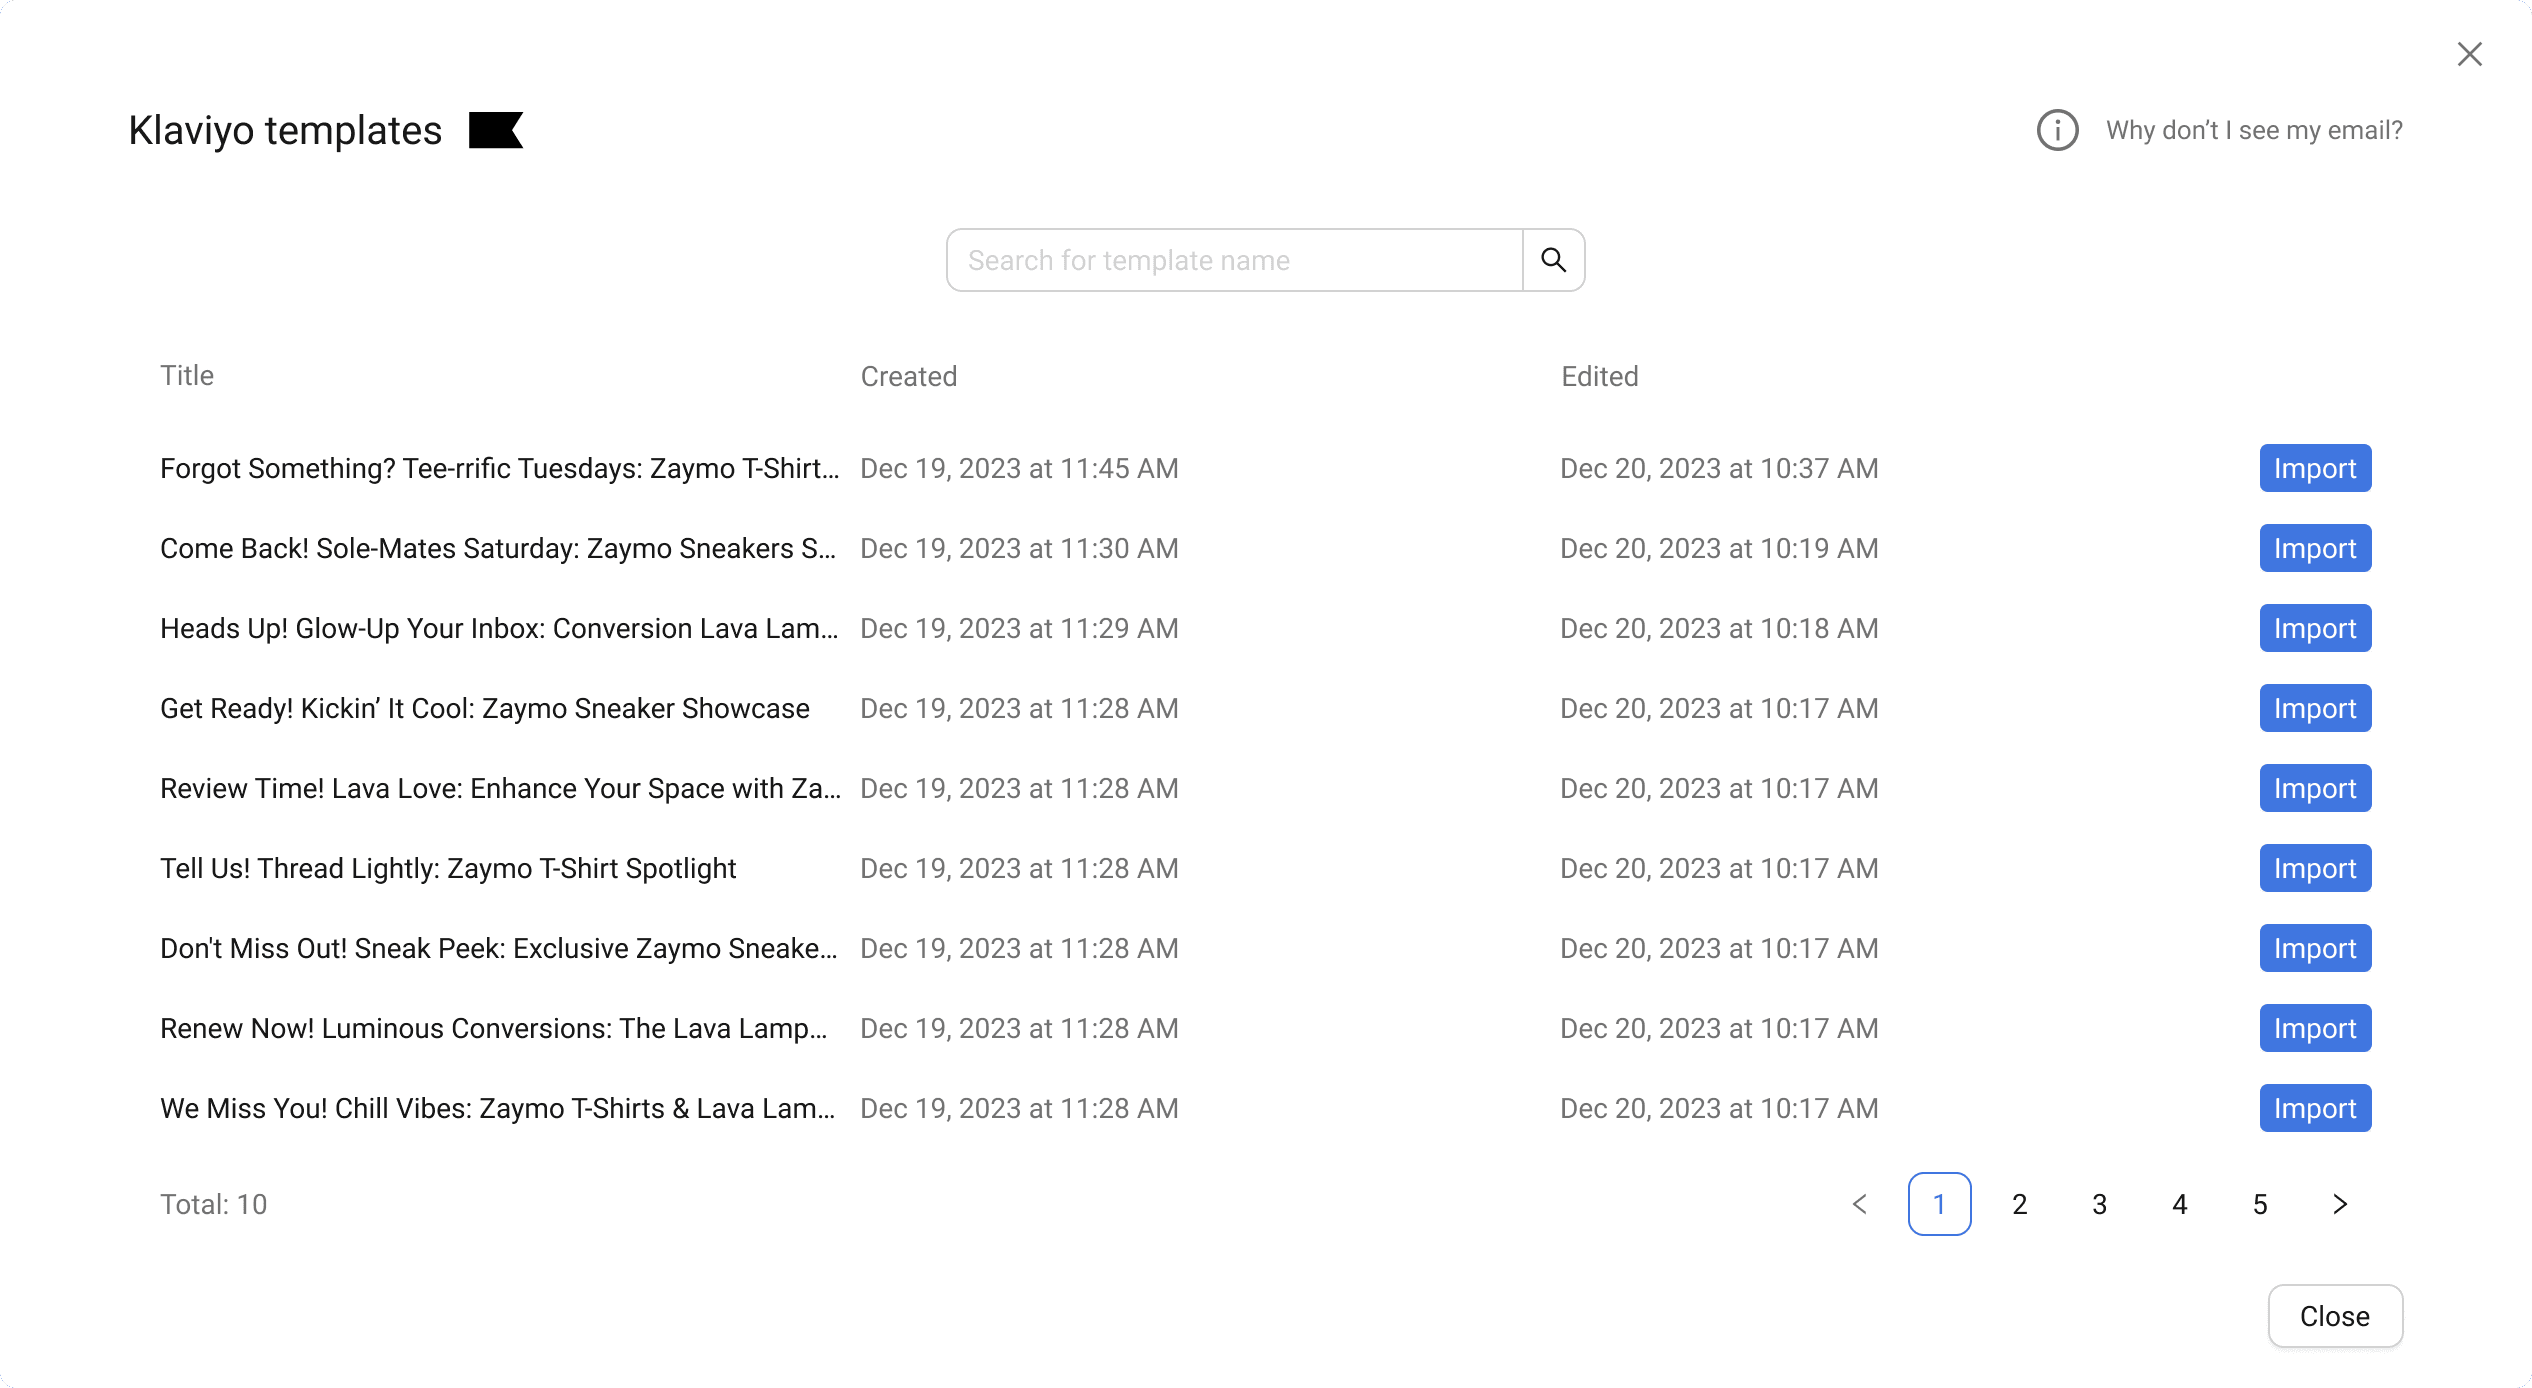Click the search magnifier icon
This screenshot has height=1388, width=2532.
pos(1553,260)
